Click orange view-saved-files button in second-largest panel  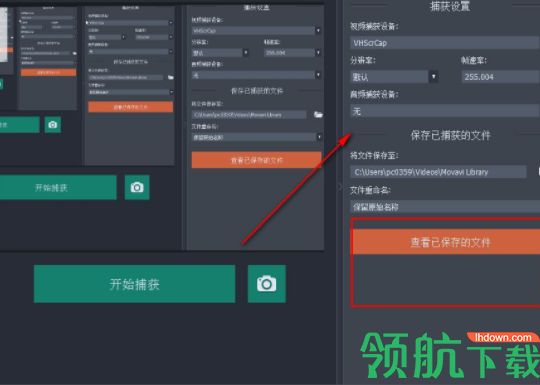pos(257,160)
